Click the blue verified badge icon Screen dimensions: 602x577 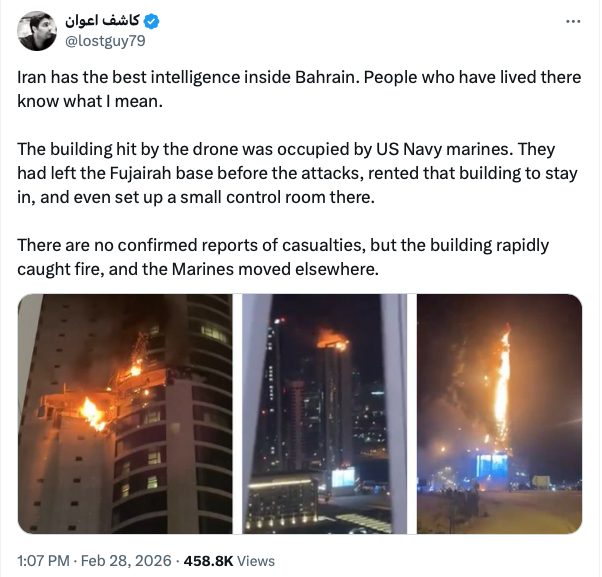point(151,21)
